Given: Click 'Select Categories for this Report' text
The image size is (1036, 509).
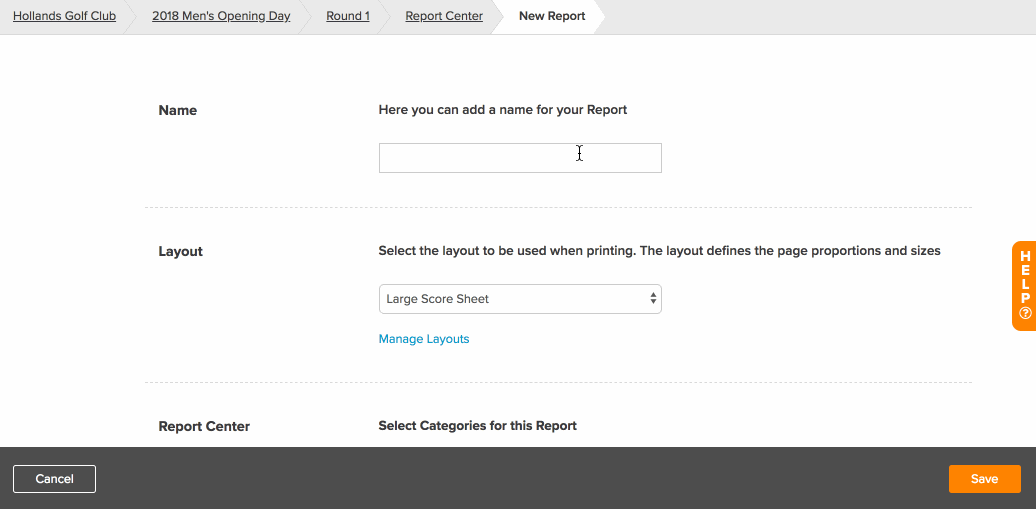Looking at the screenshot, I should 478,426.
